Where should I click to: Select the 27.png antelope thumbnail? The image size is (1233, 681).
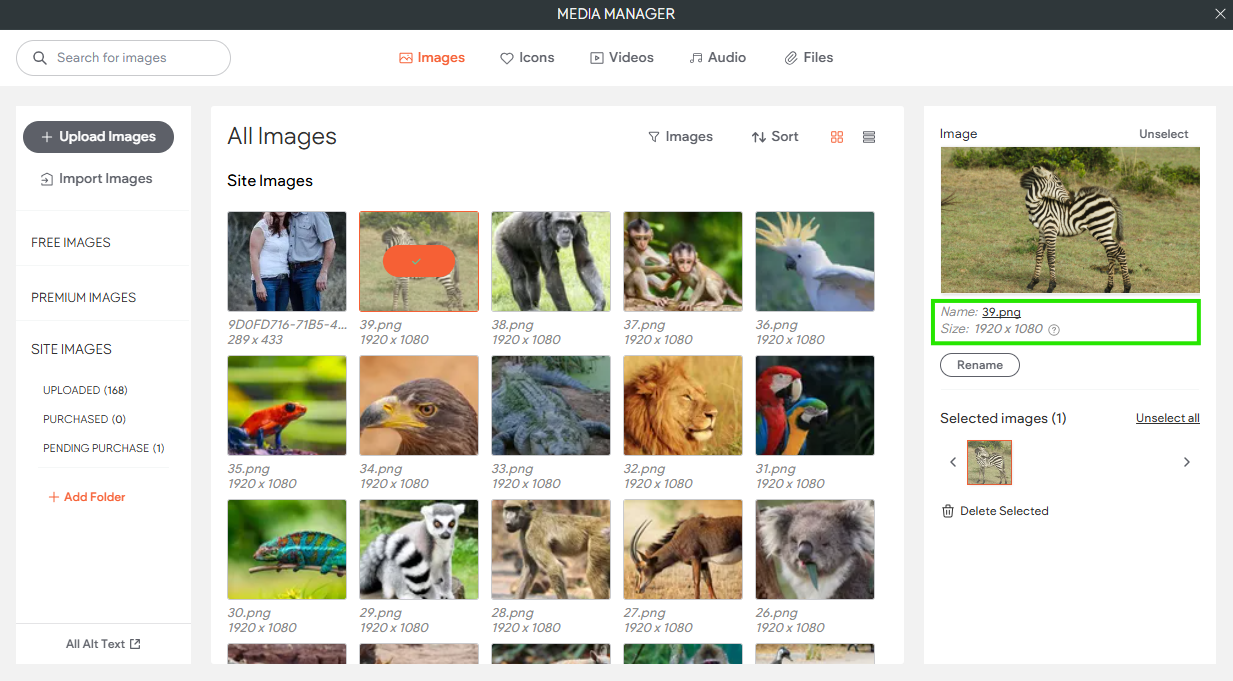tap(683, 549)
